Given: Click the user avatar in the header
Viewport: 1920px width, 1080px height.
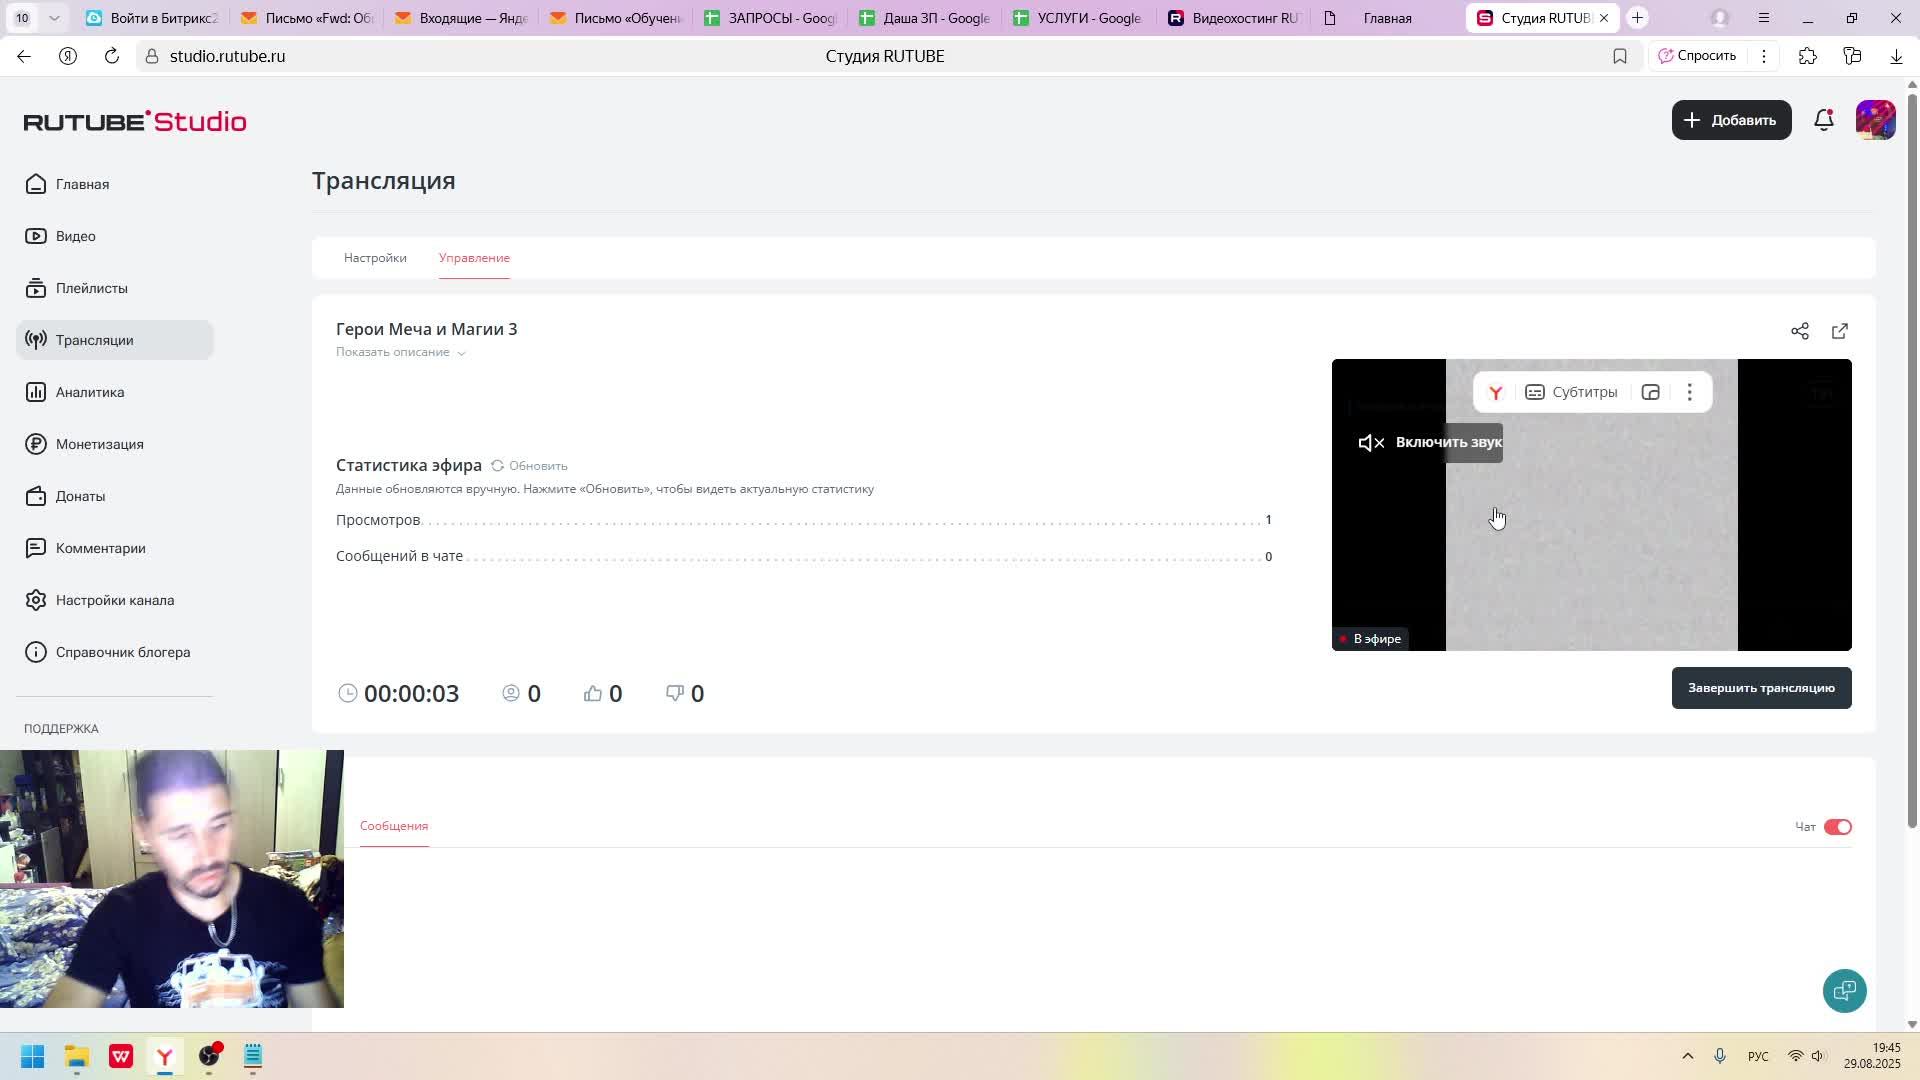Looking at the screenshot, I should tap(1875, 120).
